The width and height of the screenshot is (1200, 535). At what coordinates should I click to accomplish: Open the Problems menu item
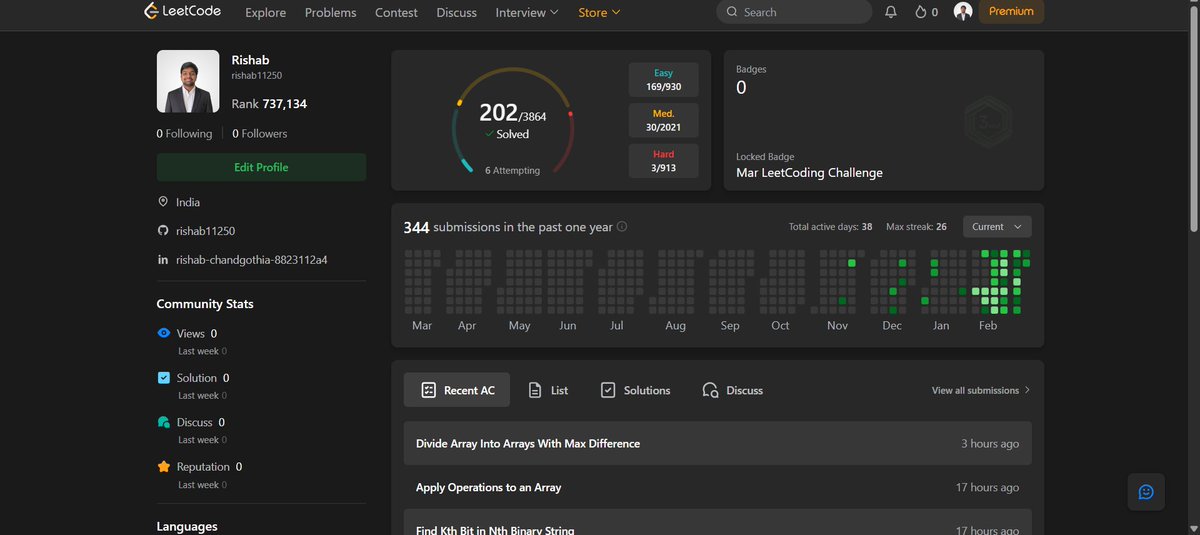click(330, 12)
